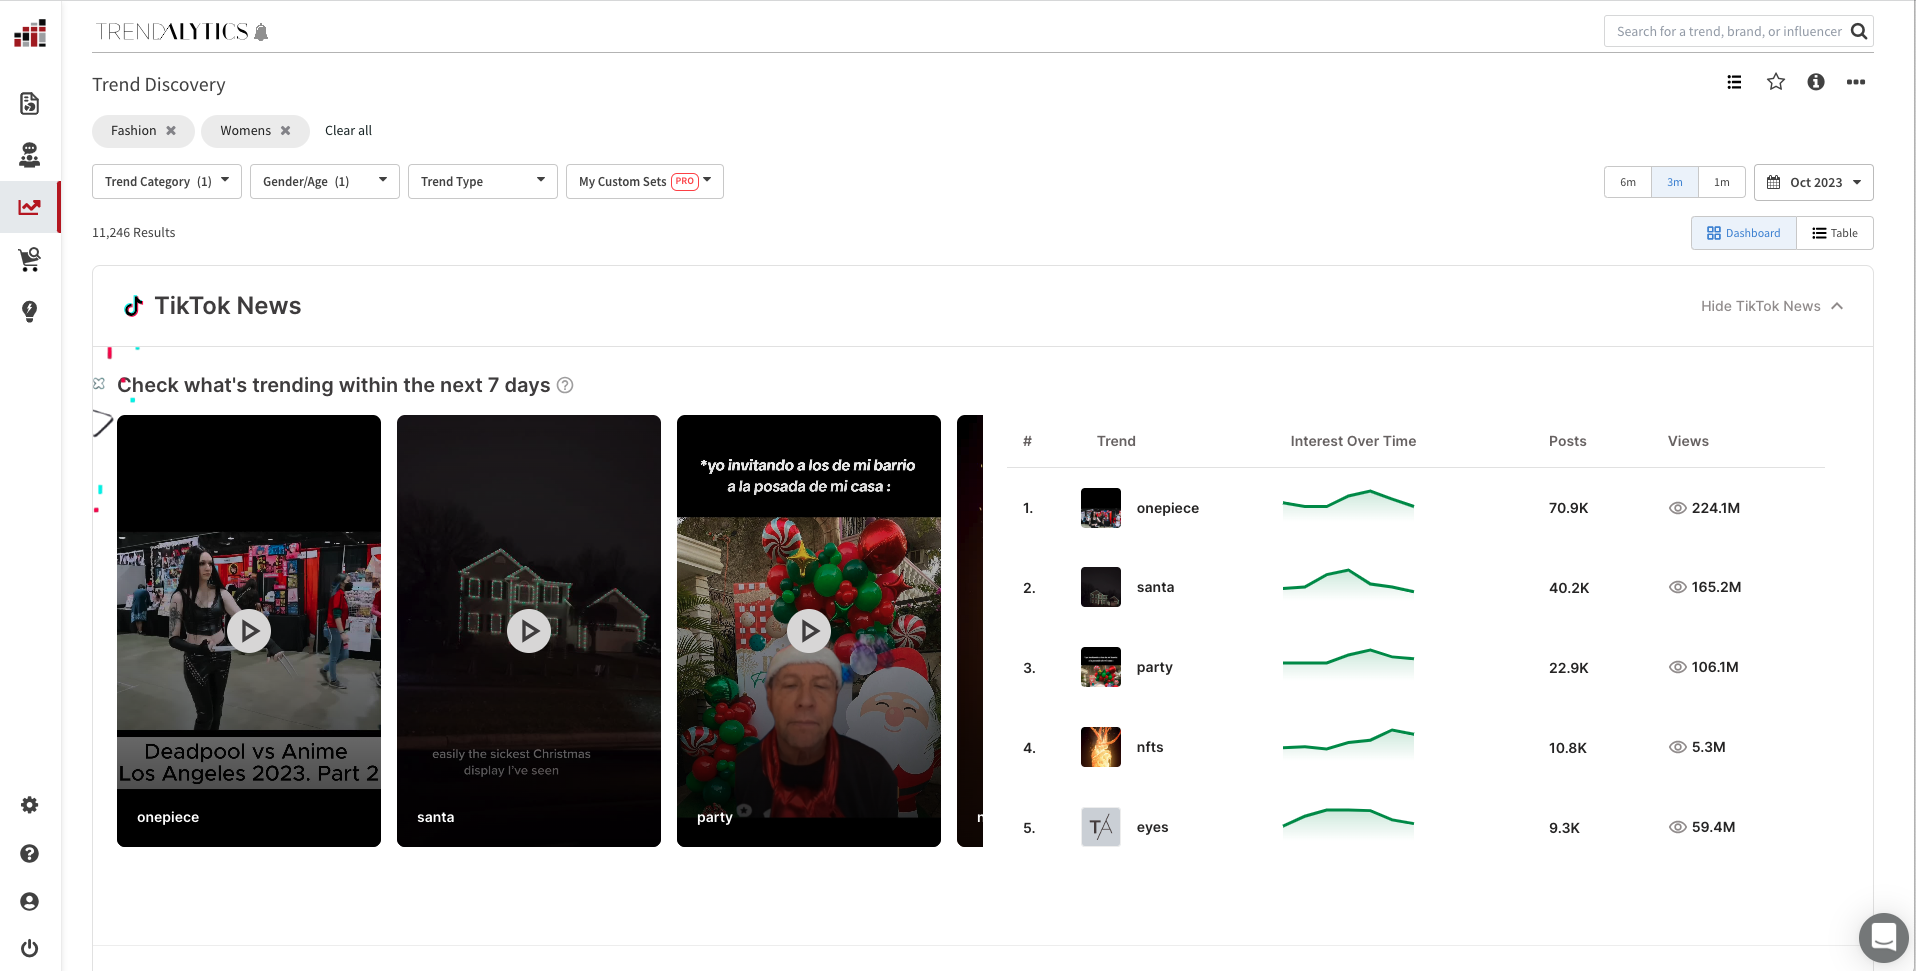Click the Trendalytics bar-chart logo icon
This screenshot has height=971, width=1916.
tap(30, 33)
